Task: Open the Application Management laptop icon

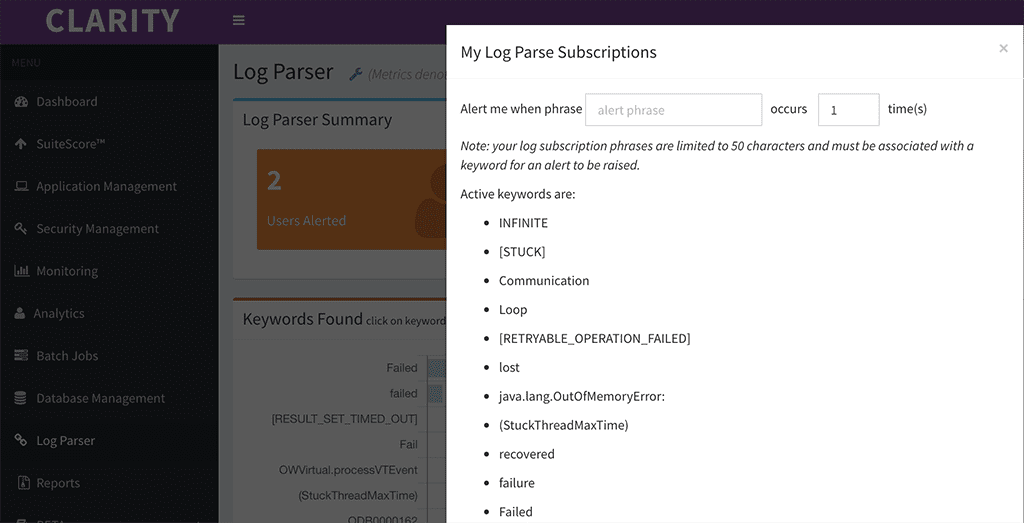Action: (x=22, y=186)
